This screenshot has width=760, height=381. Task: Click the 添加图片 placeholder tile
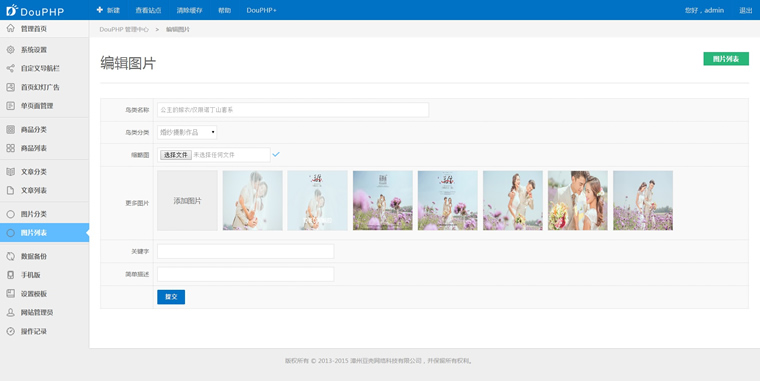[x=187, y=200]
